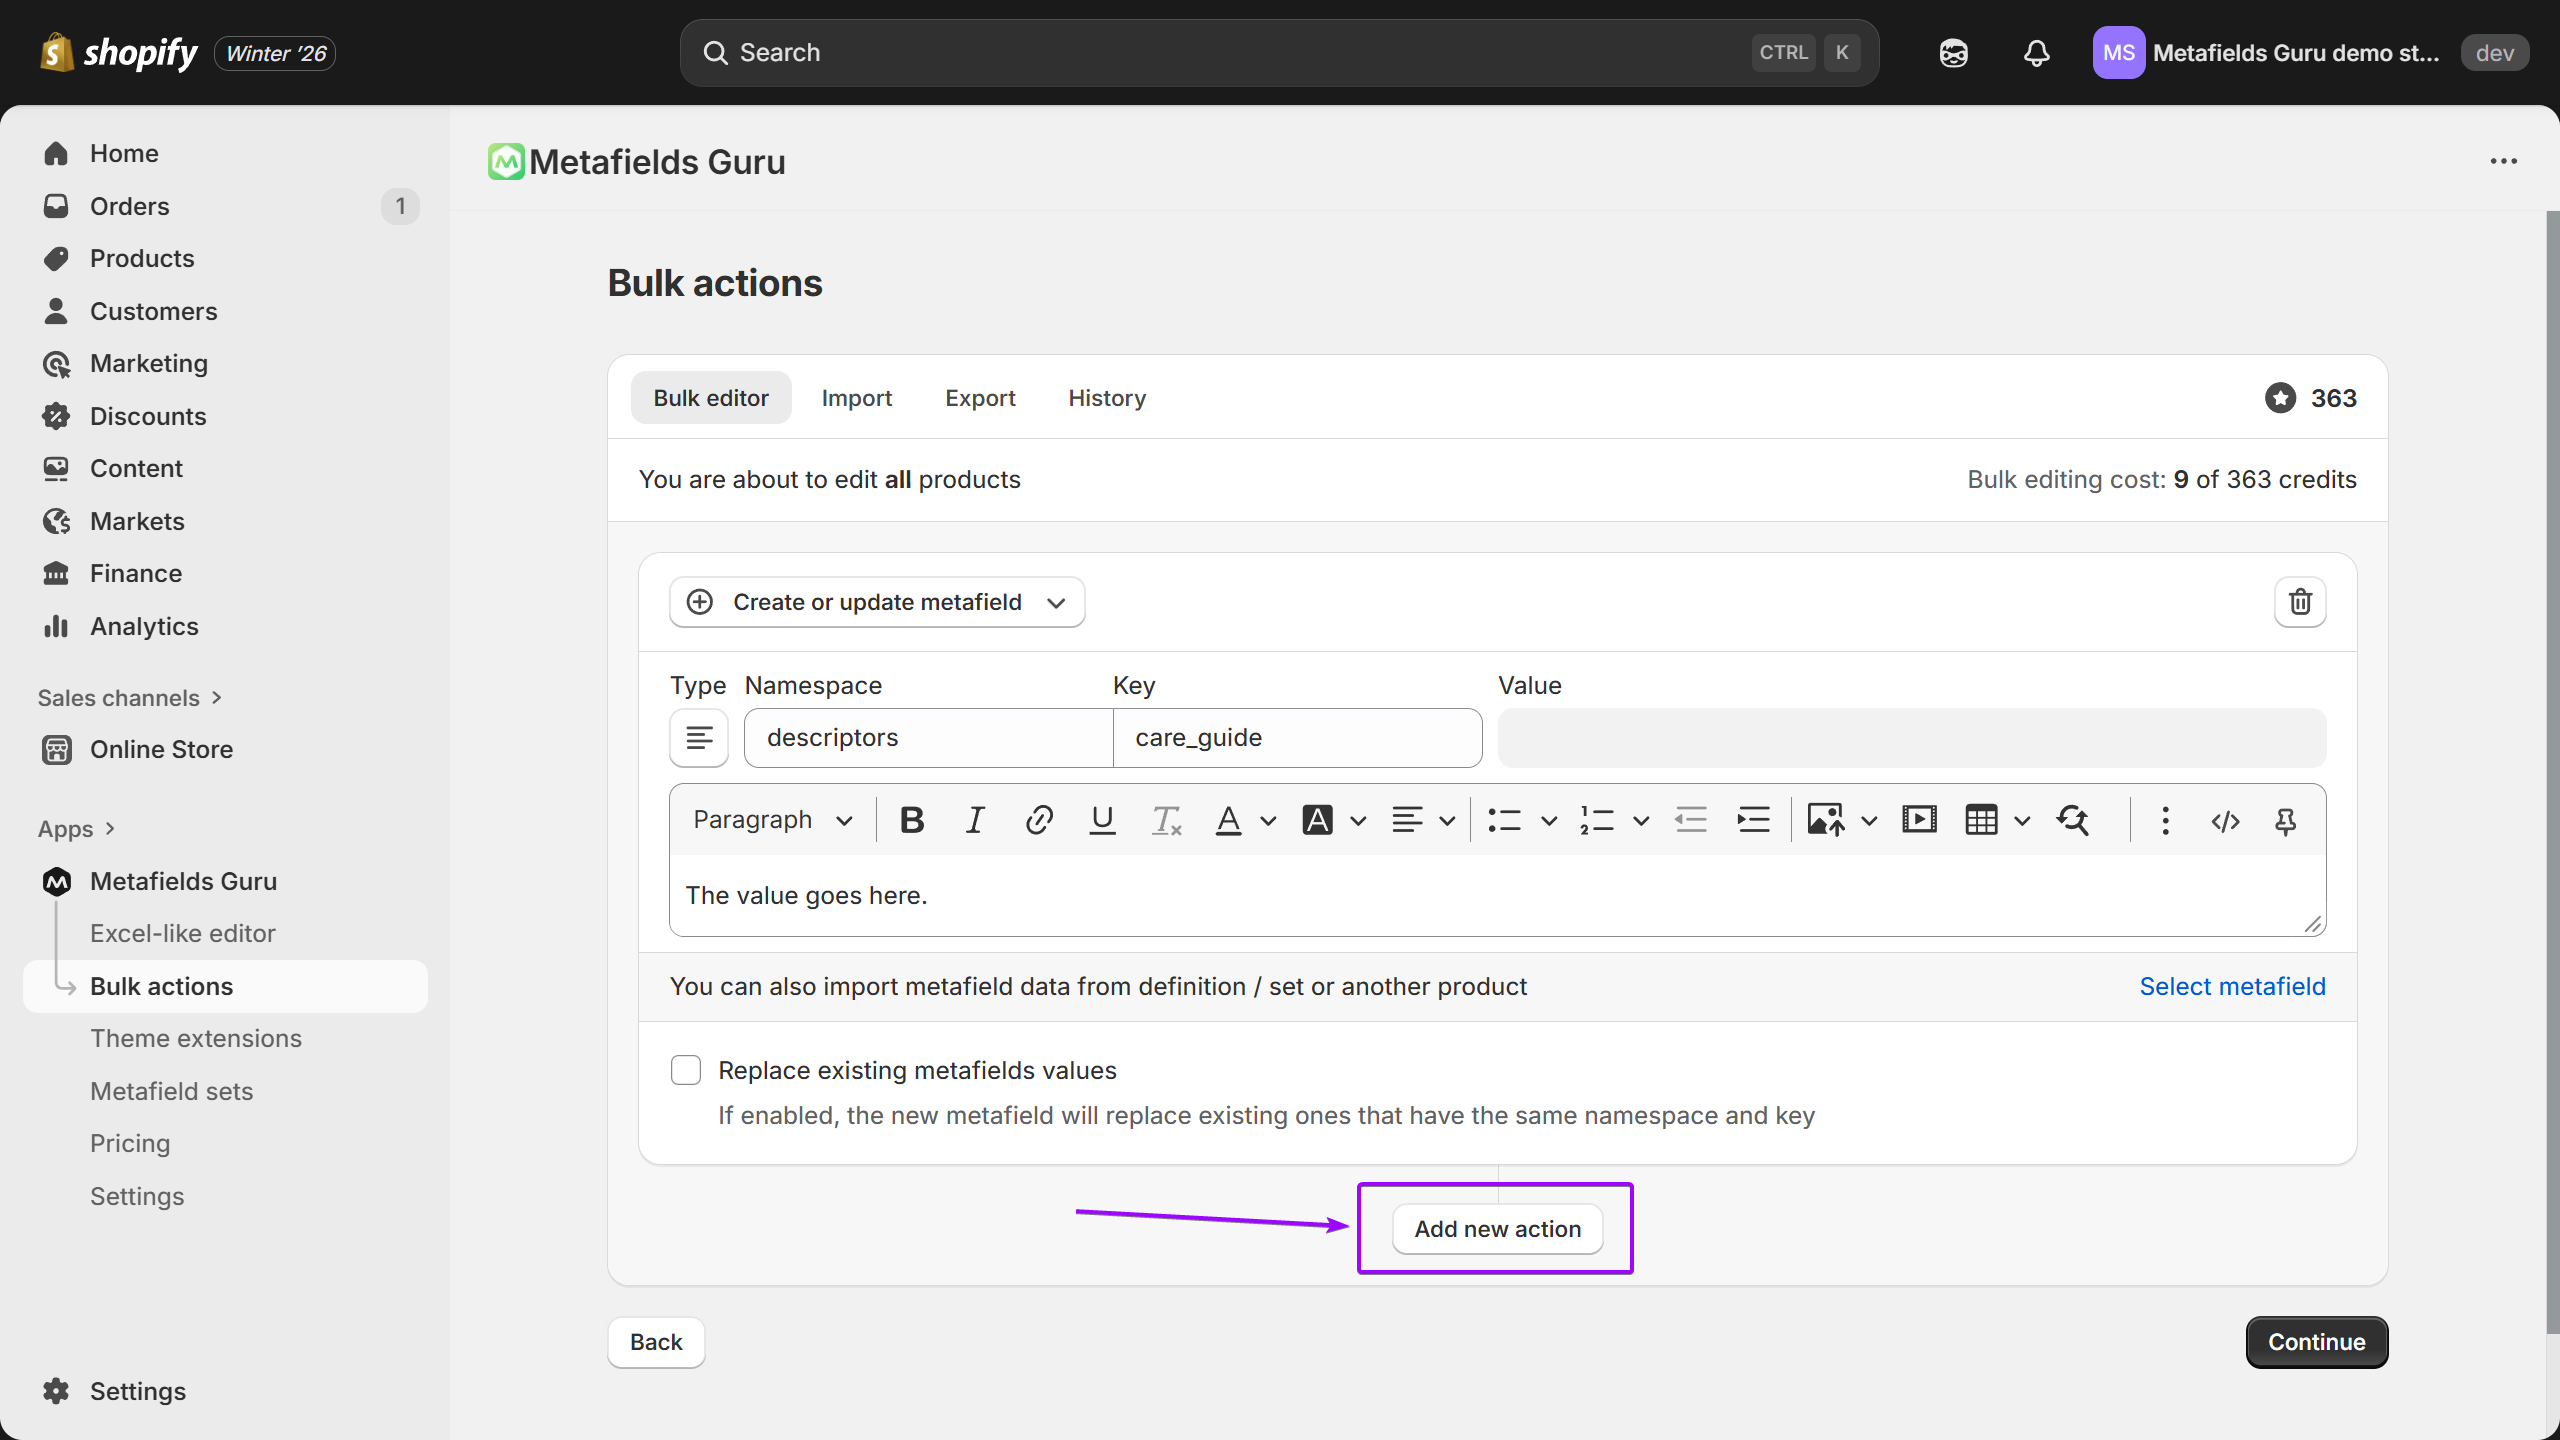
Task: Open the find and replace tool in editor
Action: [2074, 819]
